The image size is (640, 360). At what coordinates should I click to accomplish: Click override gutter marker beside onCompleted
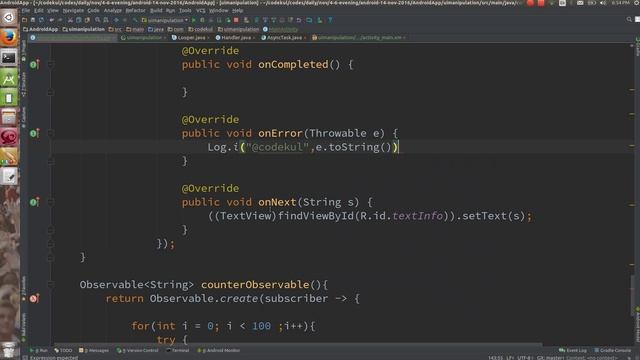(34, 64)
